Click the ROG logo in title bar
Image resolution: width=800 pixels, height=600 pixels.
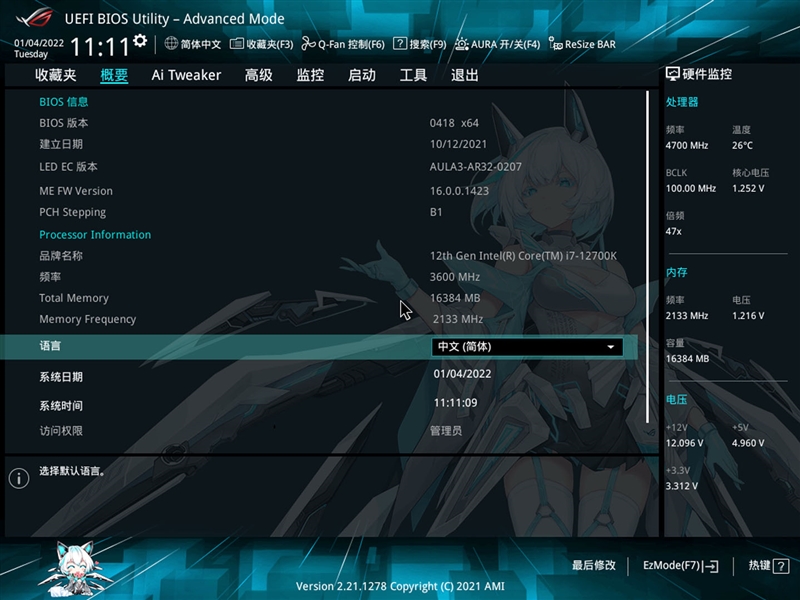pos(32,18)
